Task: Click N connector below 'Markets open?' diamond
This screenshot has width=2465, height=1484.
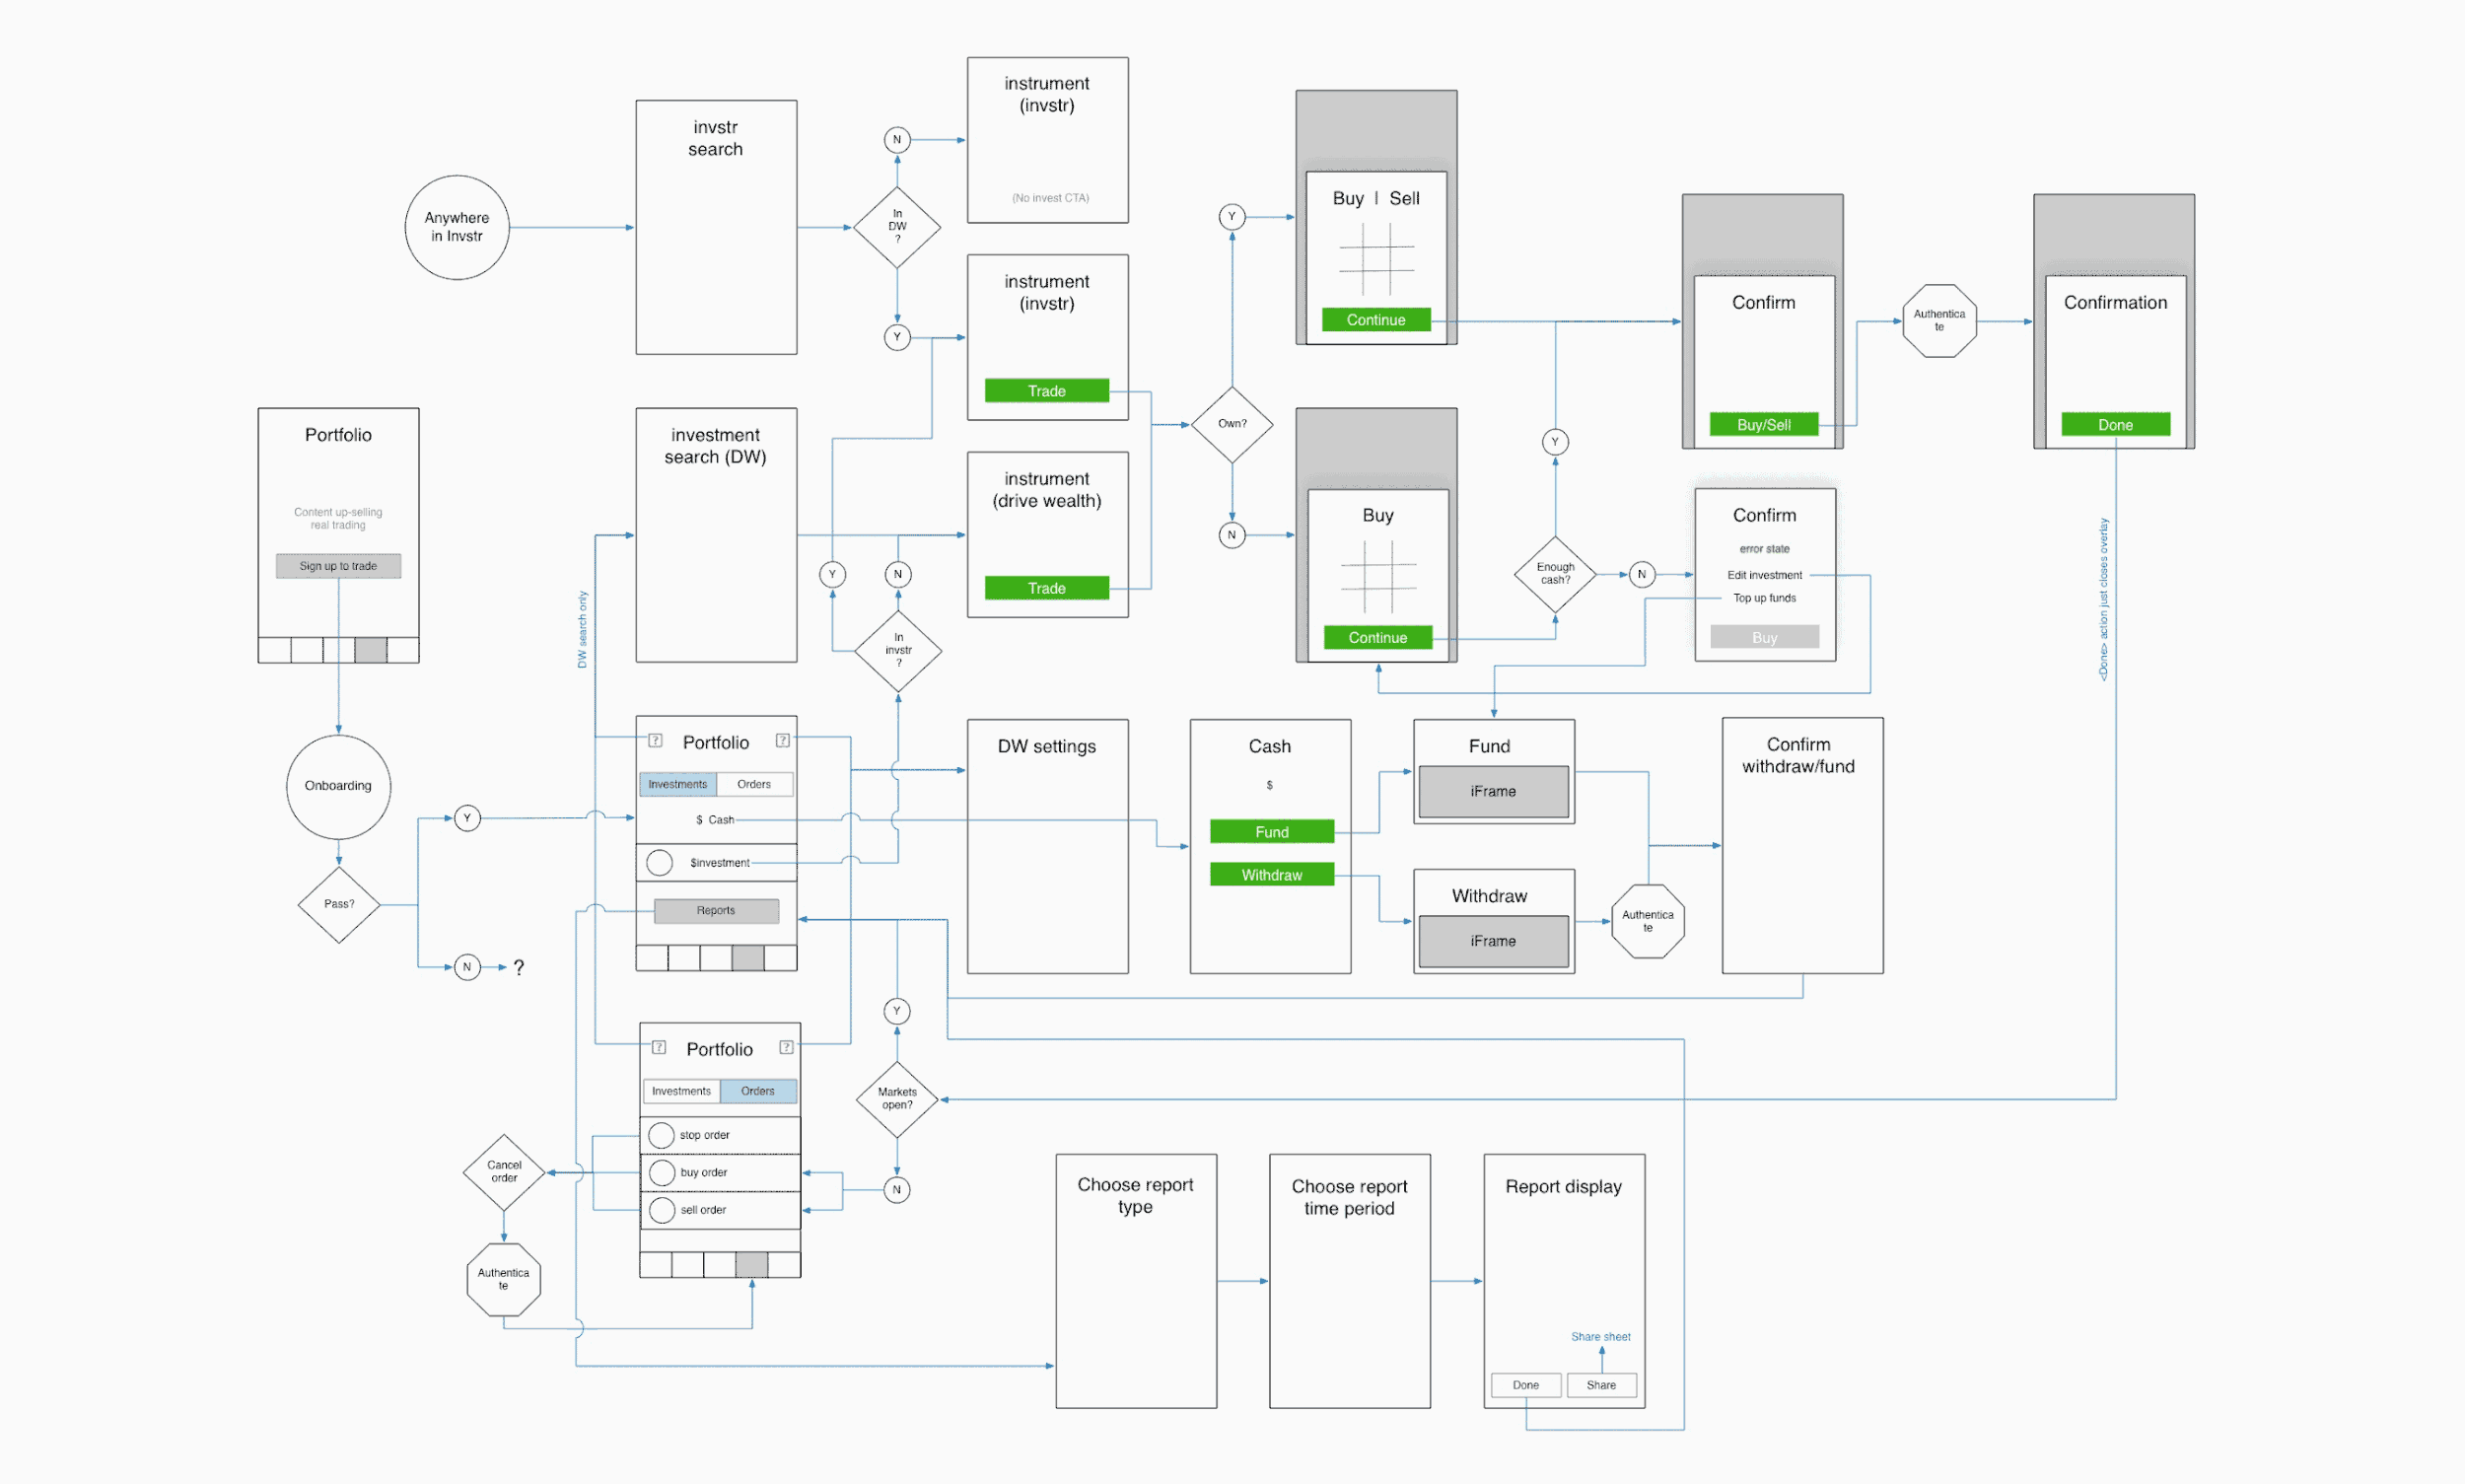Action: coord(897,1189)
